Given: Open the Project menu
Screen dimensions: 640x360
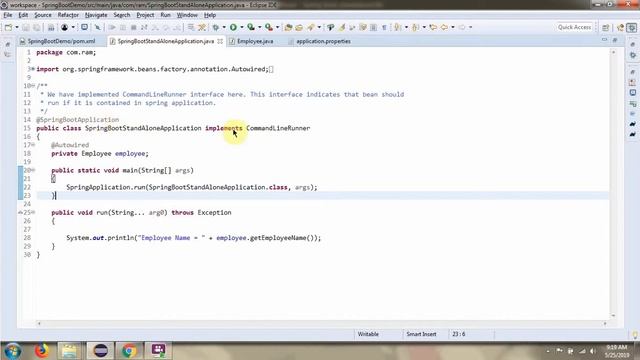Looking at the screenshot, I should (x=145, y=15).
